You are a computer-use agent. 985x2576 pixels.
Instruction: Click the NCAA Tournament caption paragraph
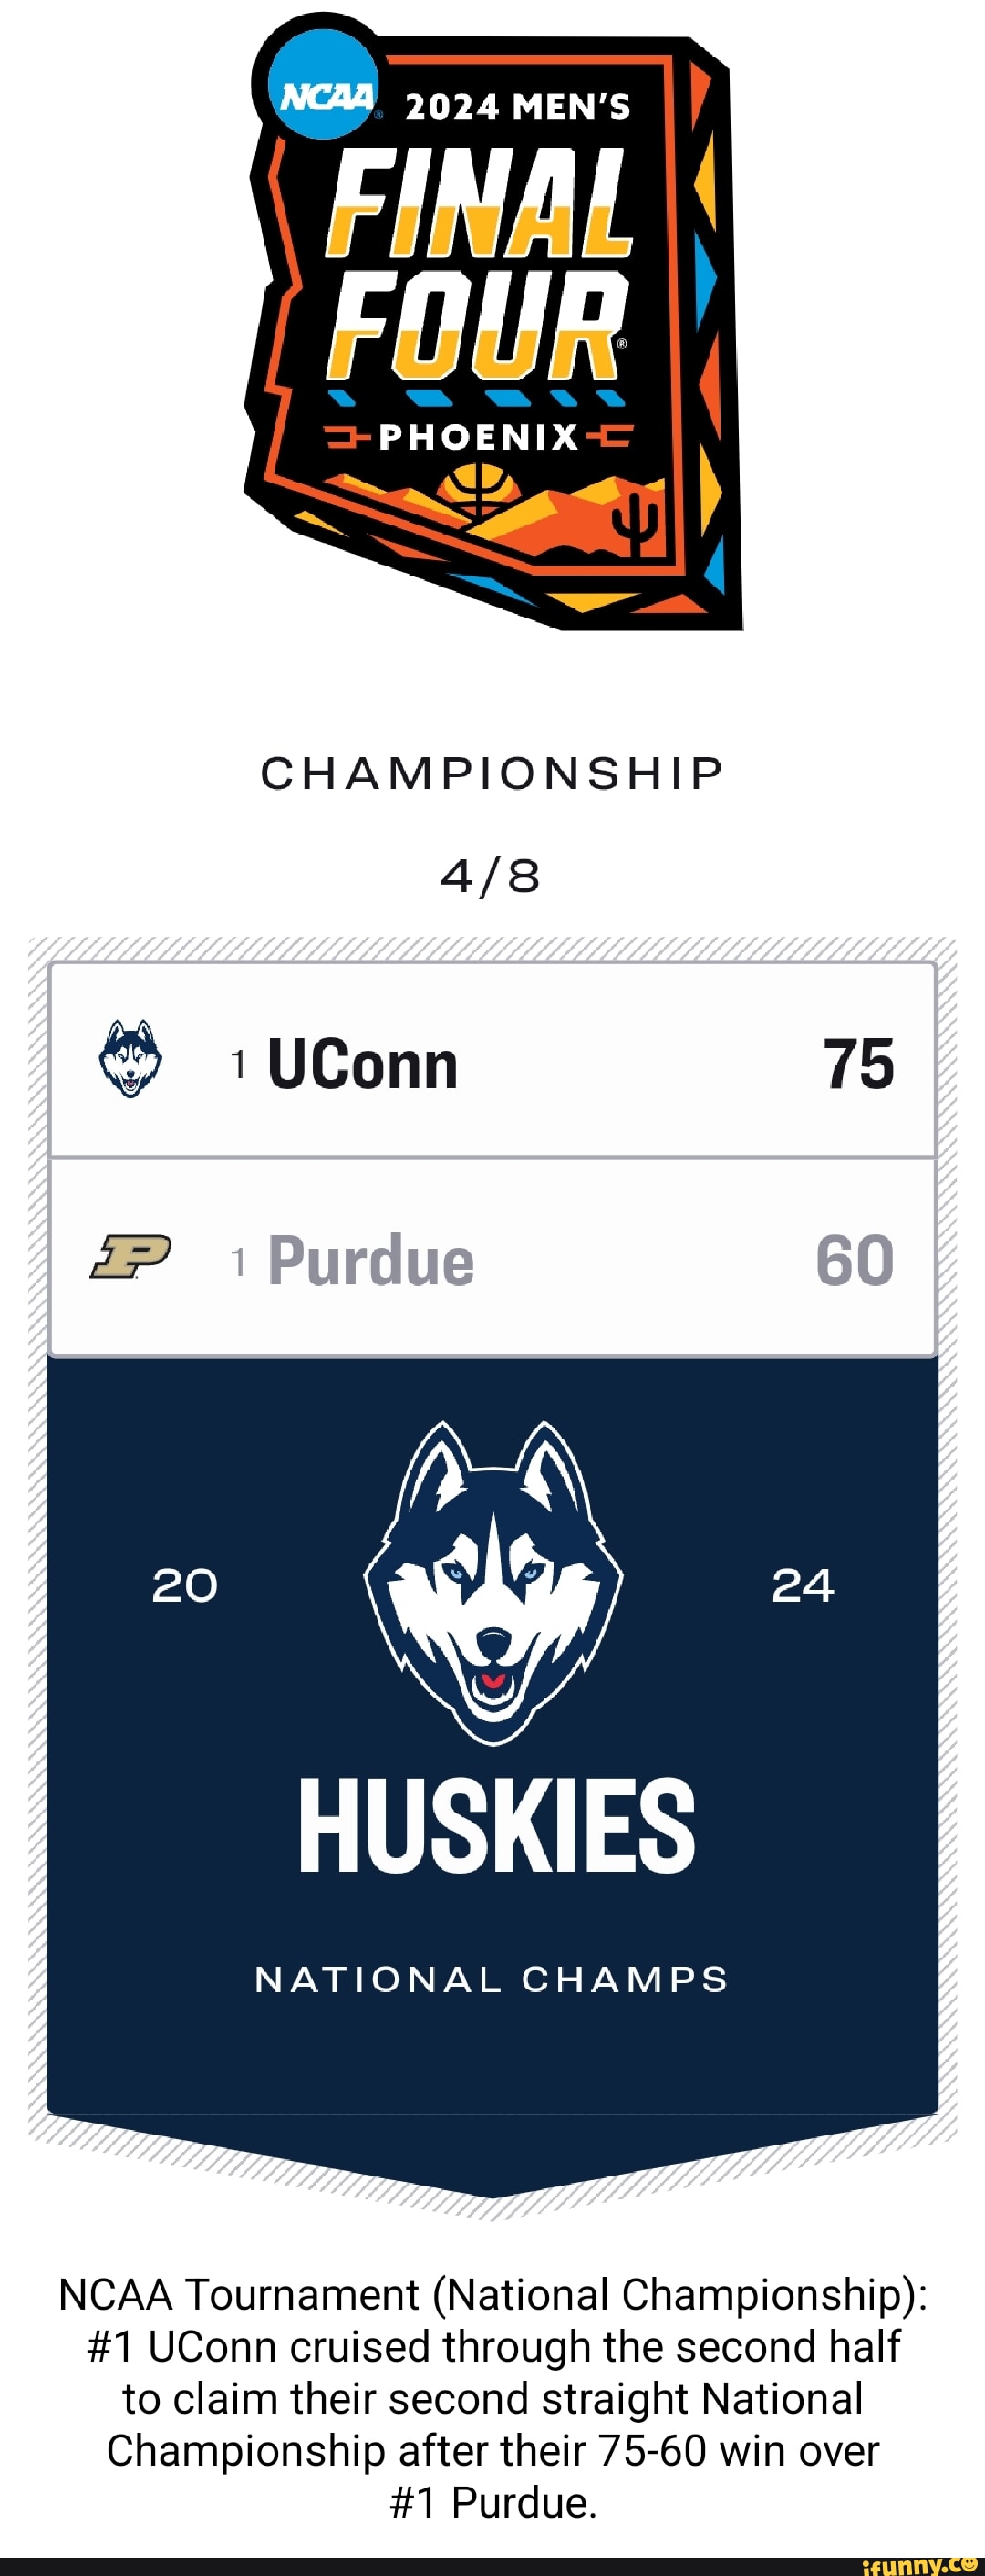pos(493,2398)
